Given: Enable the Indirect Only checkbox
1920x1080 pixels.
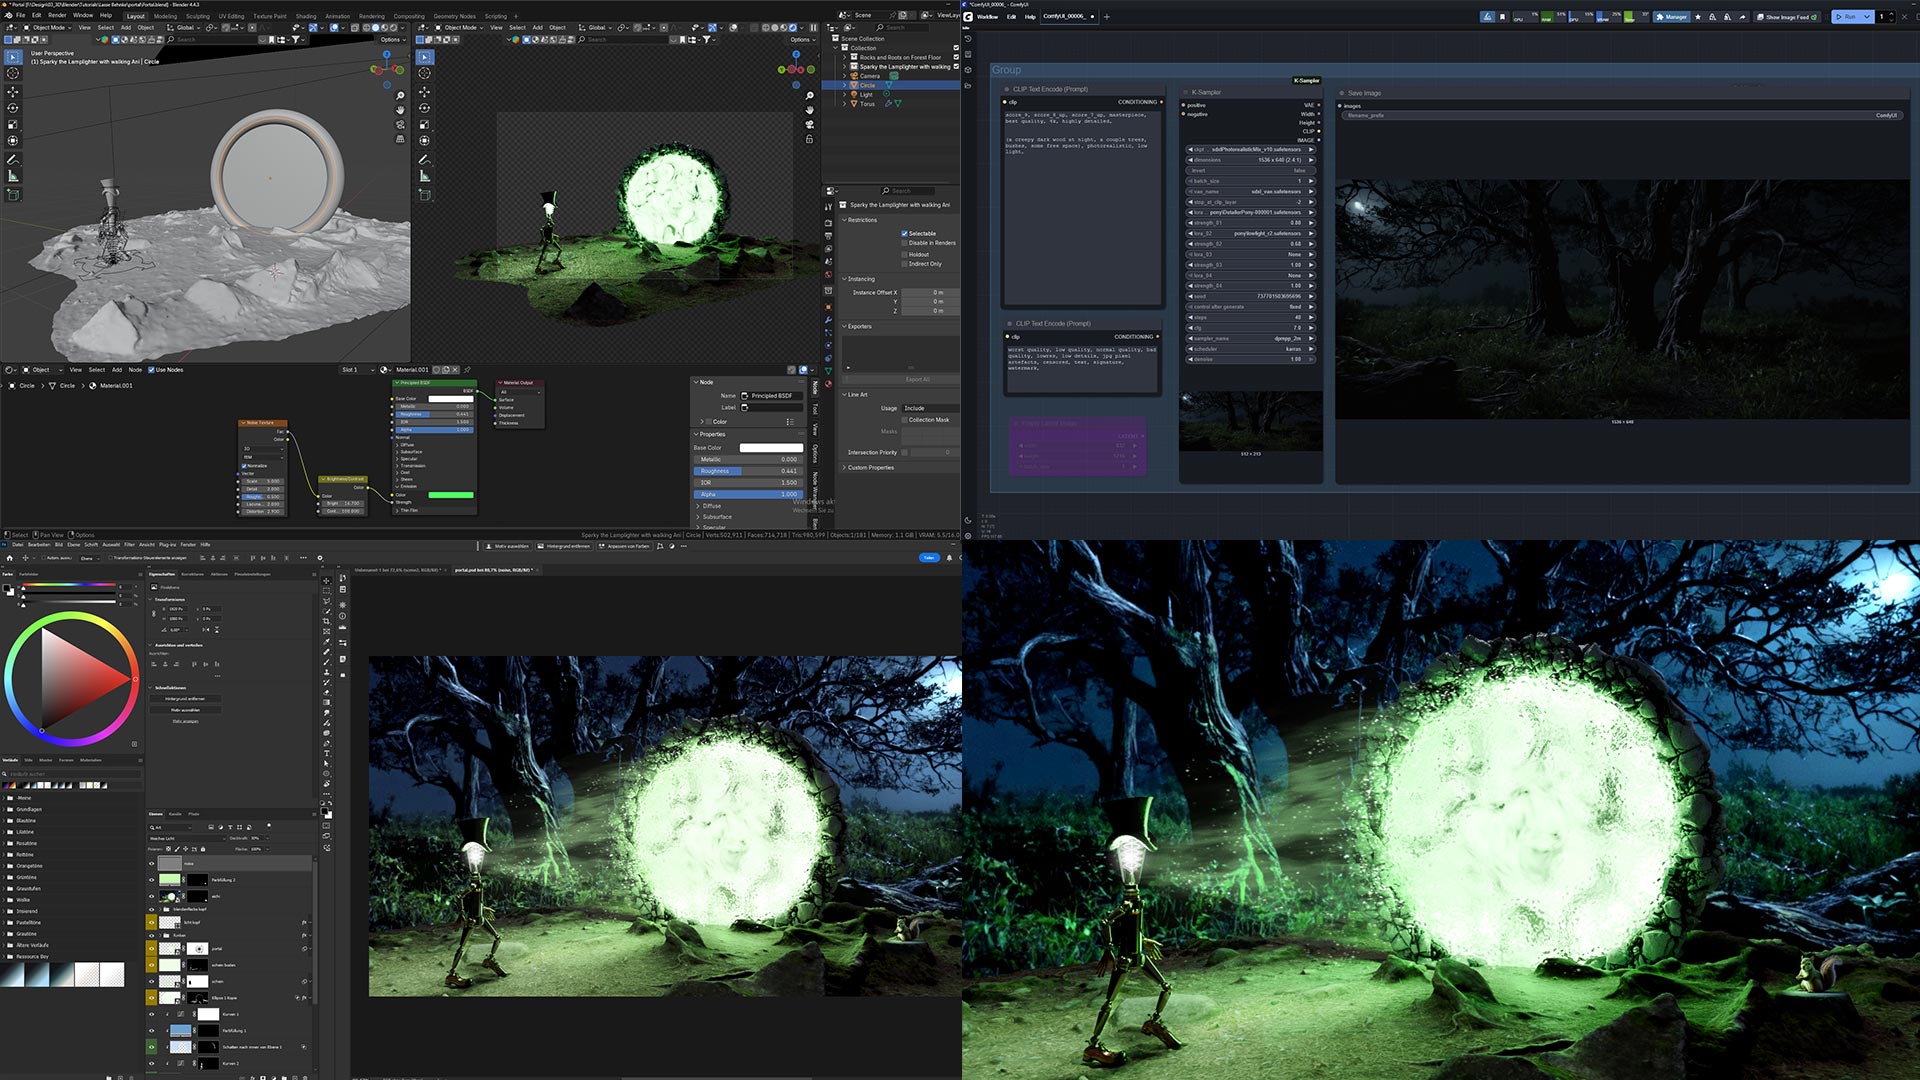Looking at the screenshot, I should coord(904,264).
